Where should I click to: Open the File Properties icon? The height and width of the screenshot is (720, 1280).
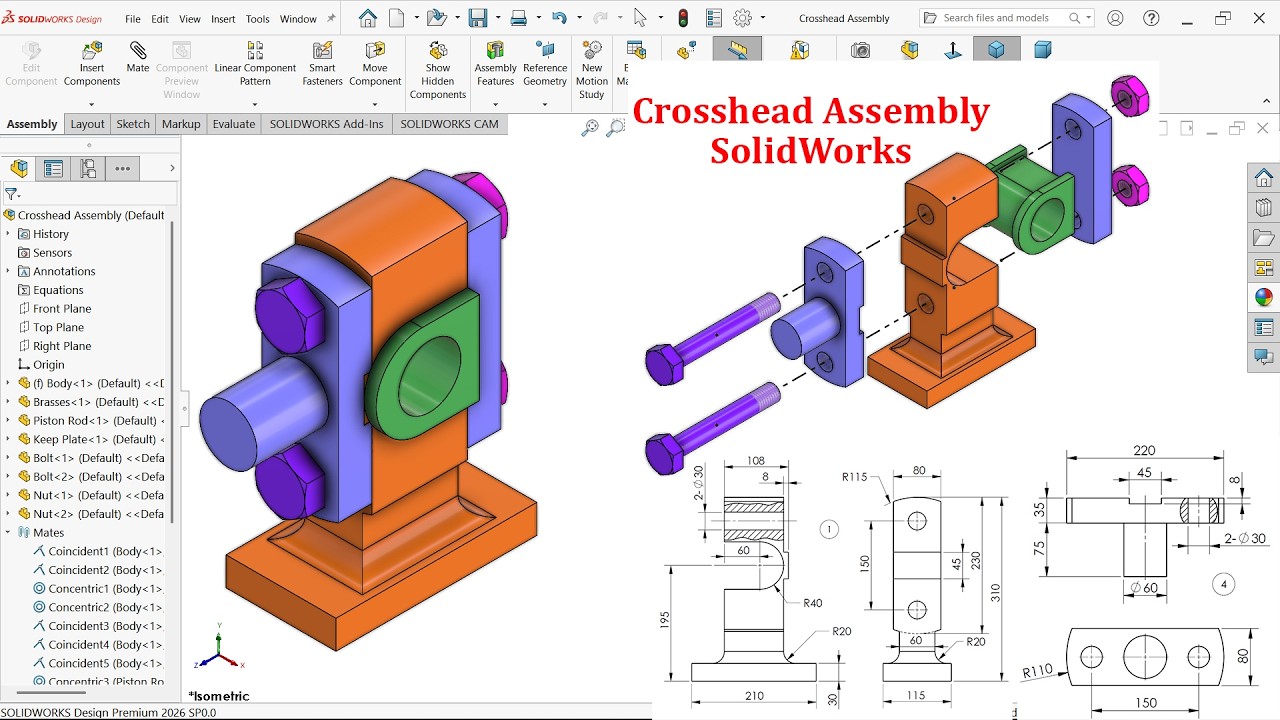(x=713, y=18)
